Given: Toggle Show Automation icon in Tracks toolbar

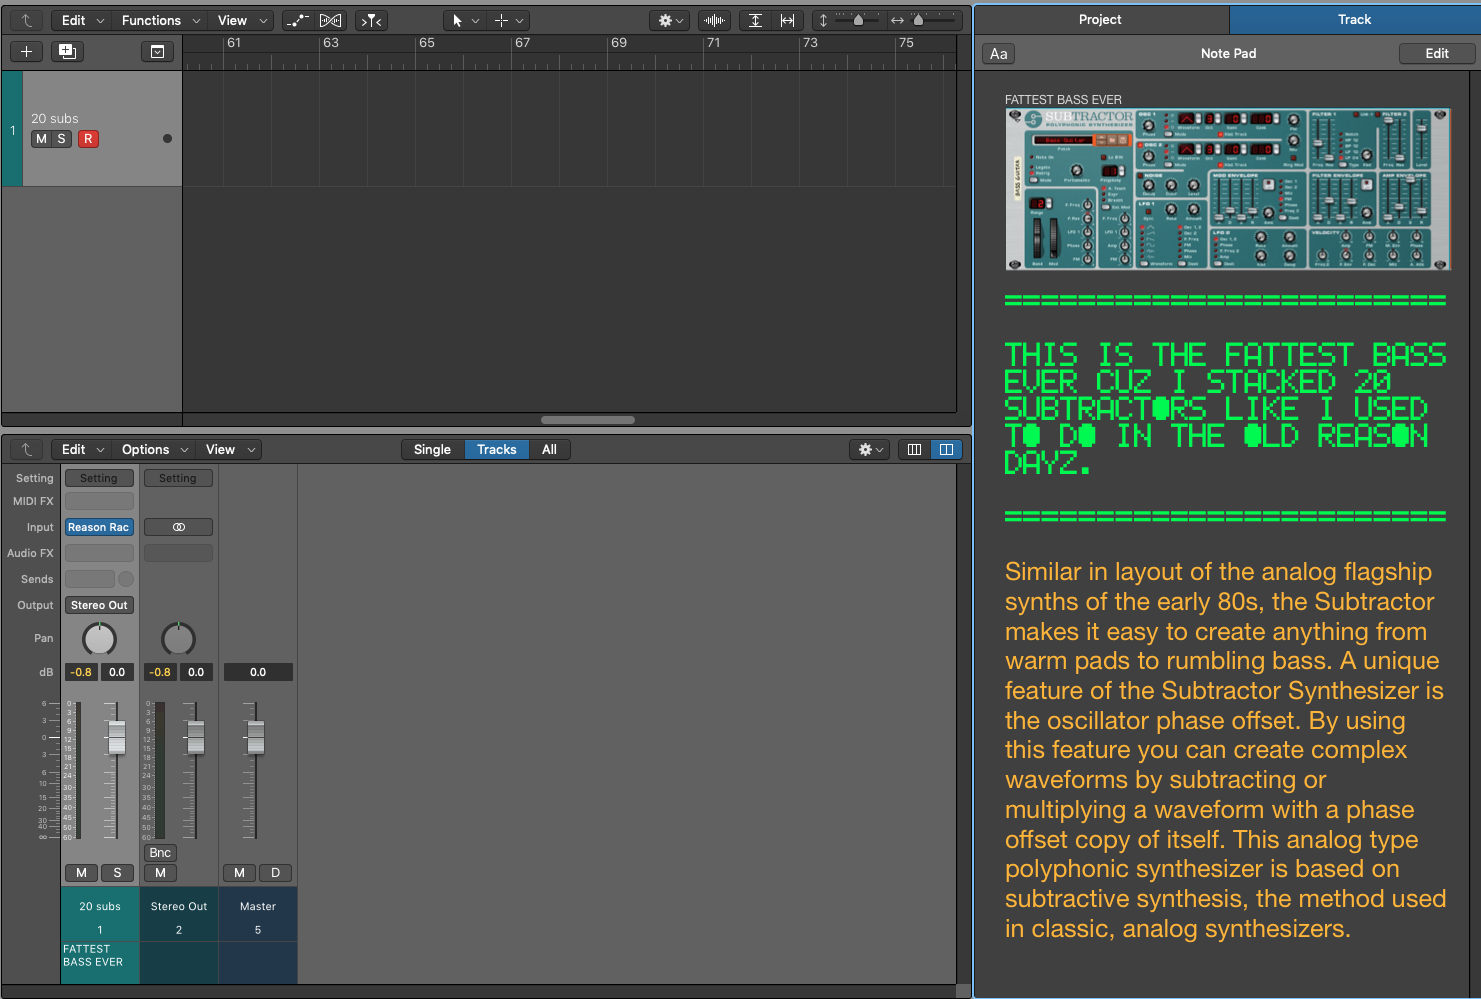Looking at the screenshot, I should click(298, 20).
